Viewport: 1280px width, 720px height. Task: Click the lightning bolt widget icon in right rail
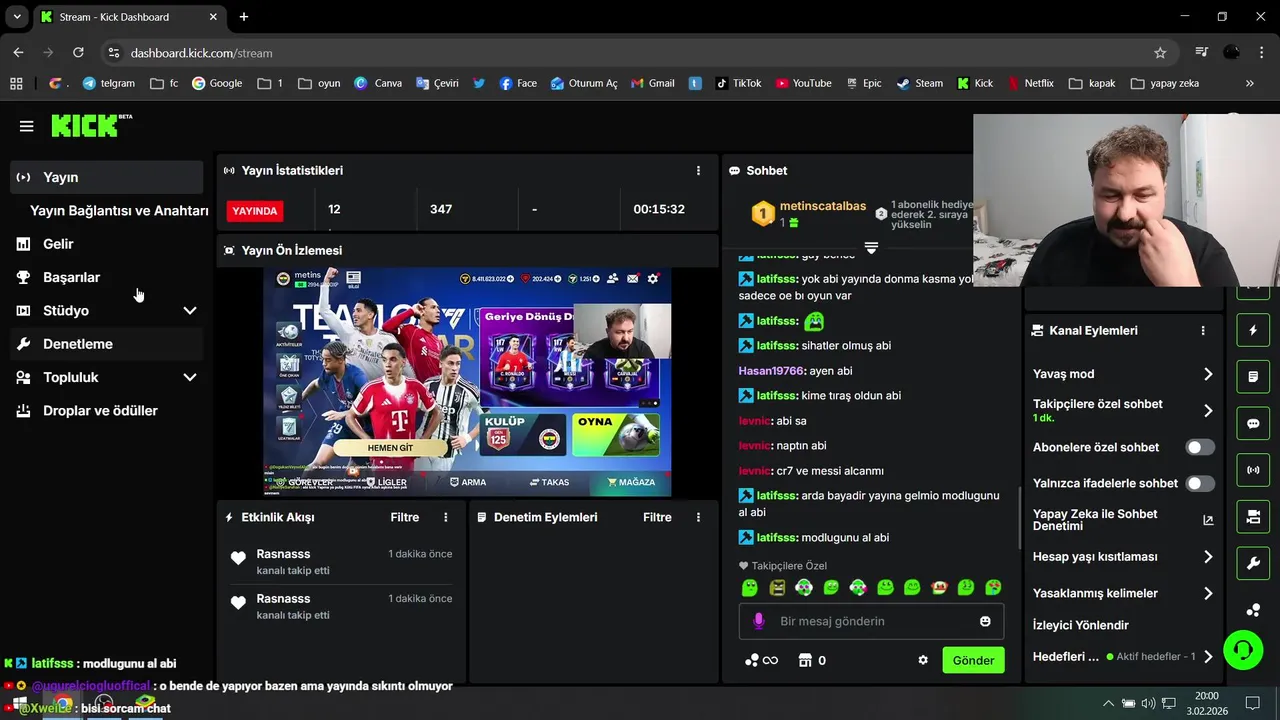1253,330
